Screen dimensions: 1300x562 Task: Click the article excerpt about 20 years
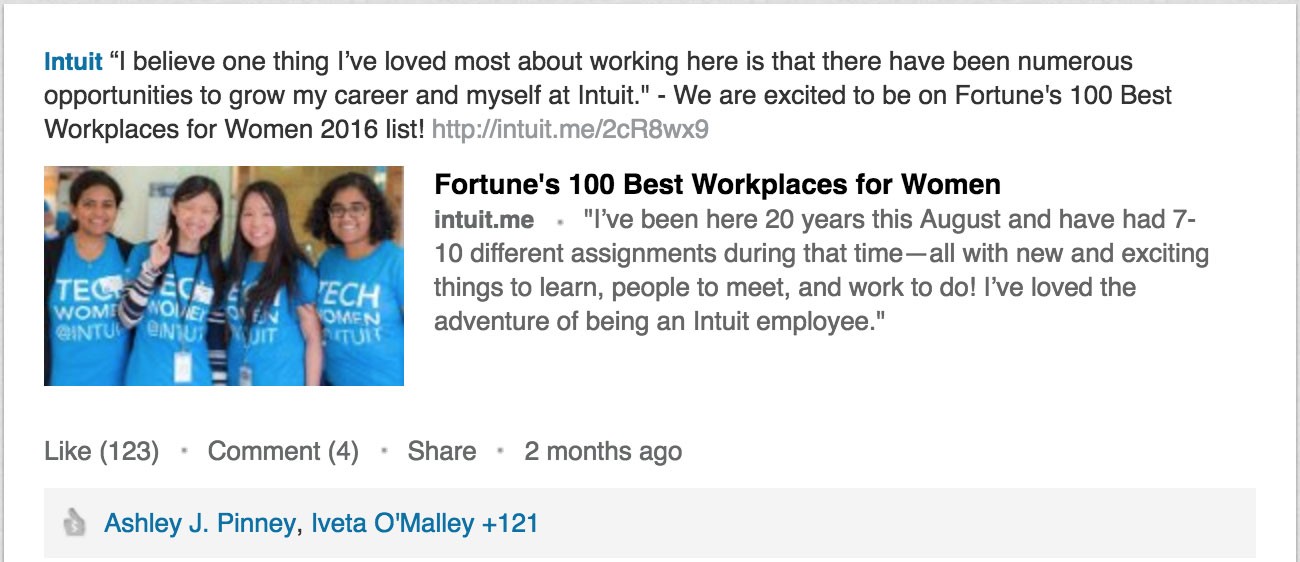tap(820, 271)
